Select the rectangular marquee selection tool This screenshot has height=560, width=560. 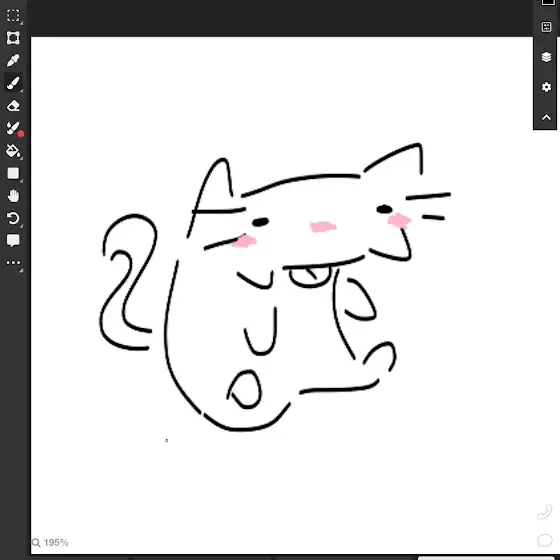(13, 16)
